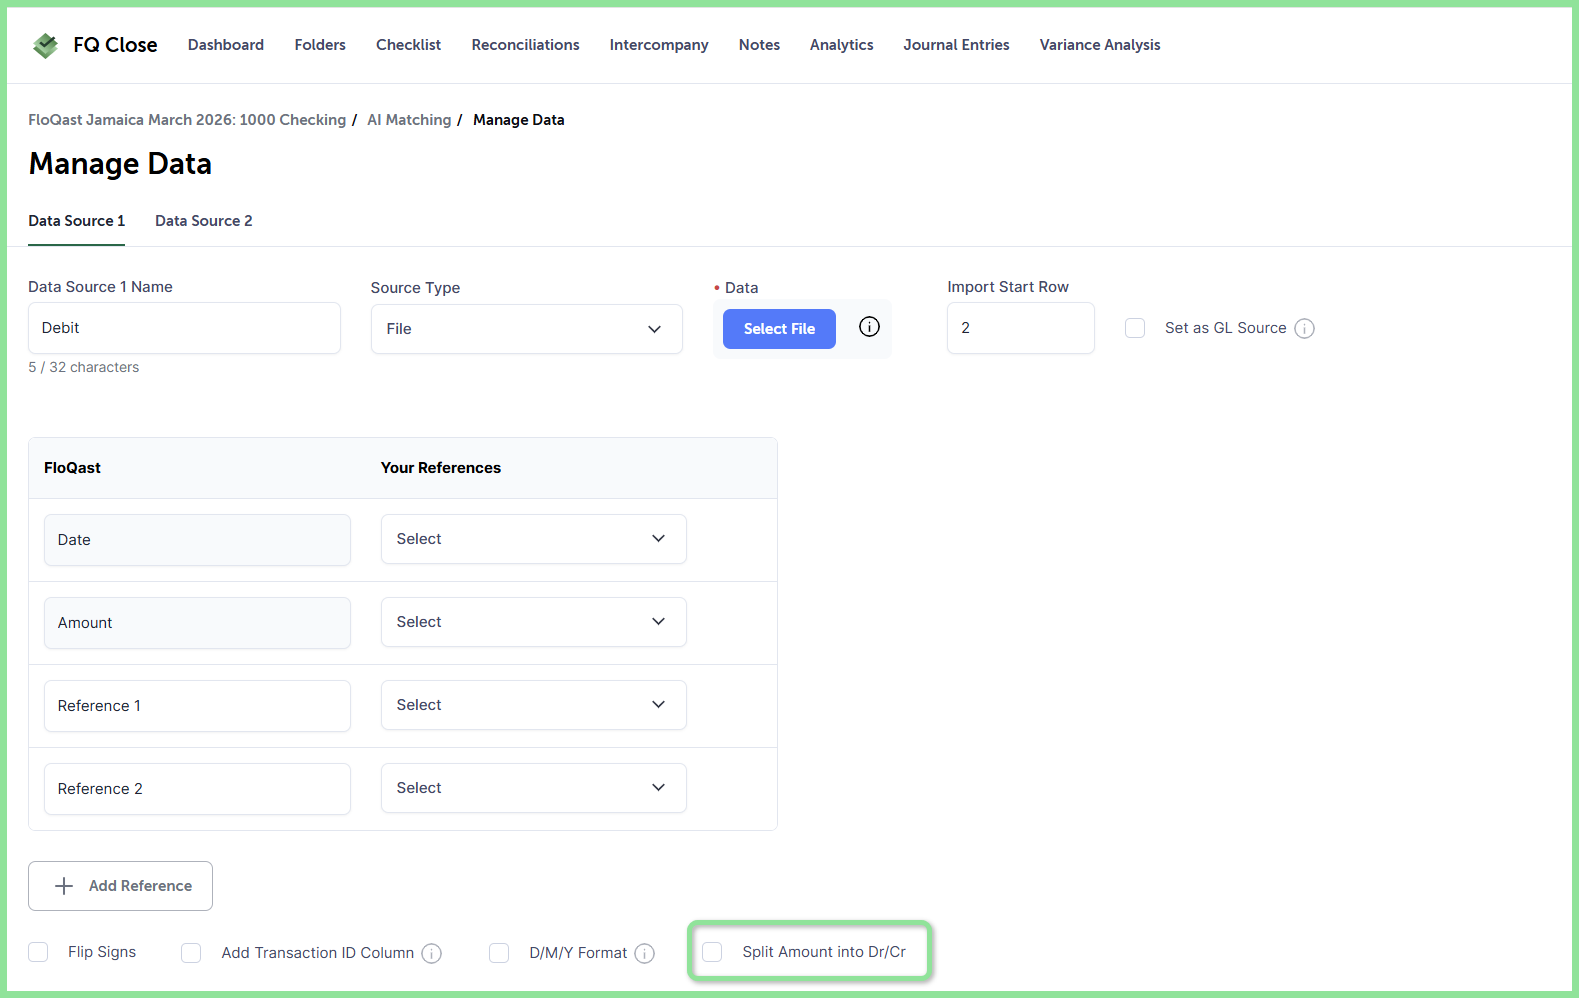The image size is (1579, 998).
Task: Expand the Select dropdown for Reference 2
Action: coord(534,788)
